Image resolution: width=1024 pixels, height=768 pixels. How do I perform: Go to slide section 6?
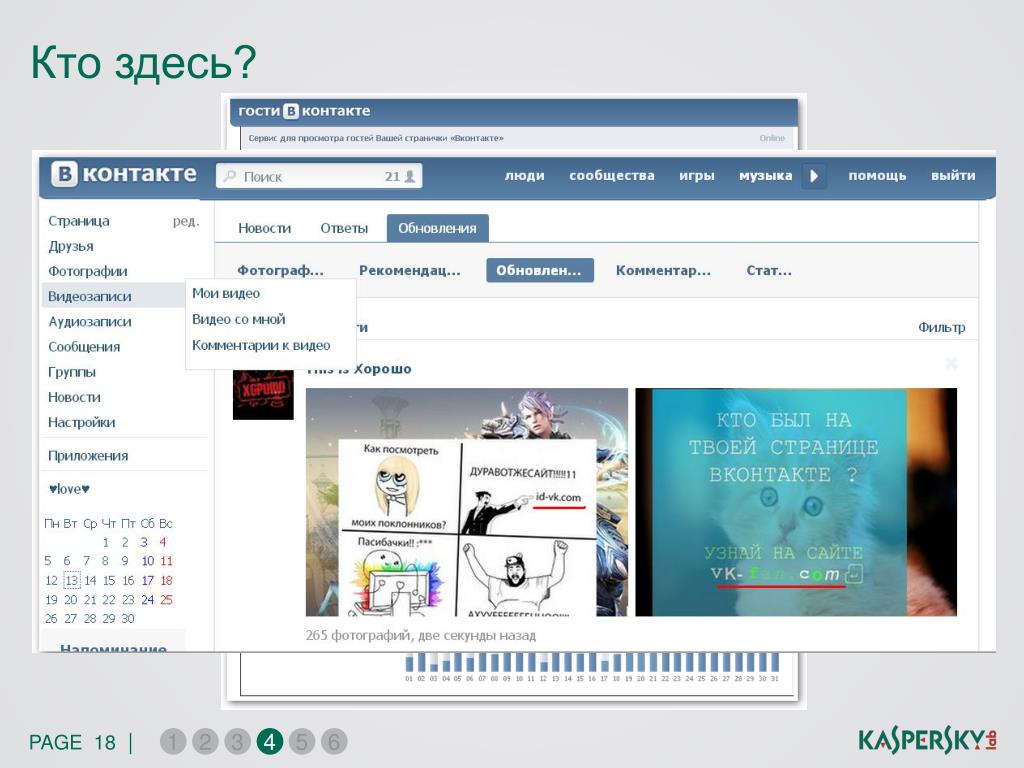point(334,742)
